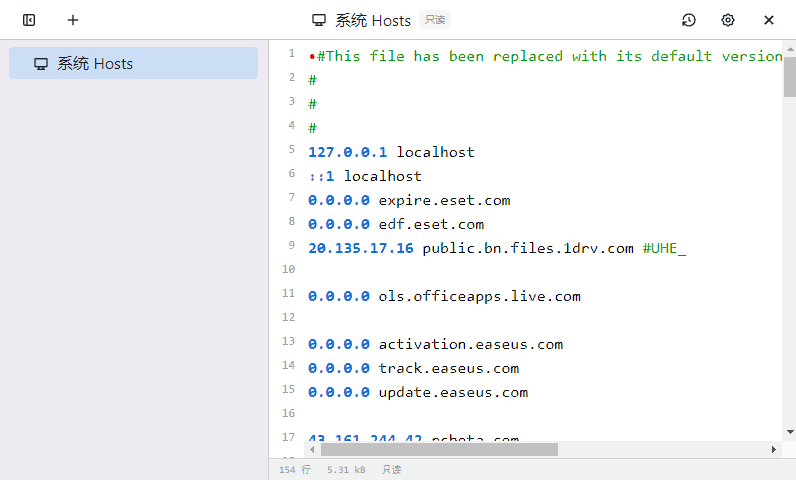796x480 pixels.
Task: Select 系统 Hosts in the sidebar
Action: pos(133,63)
